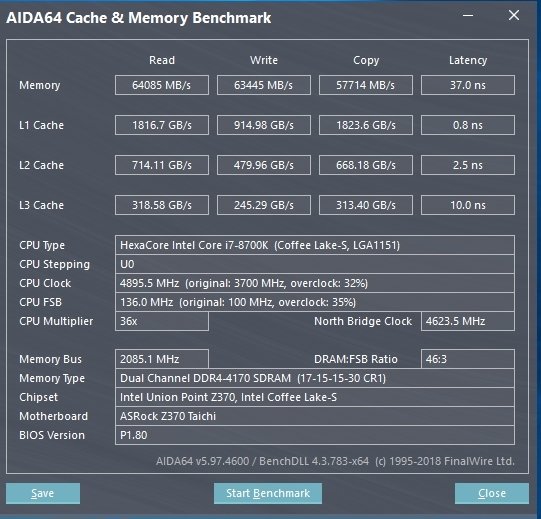Click the L3 Cache Latency 10.0 ns box
This screenshot has width=541, height=519.
pyautogui.click(x=468, y=205)
